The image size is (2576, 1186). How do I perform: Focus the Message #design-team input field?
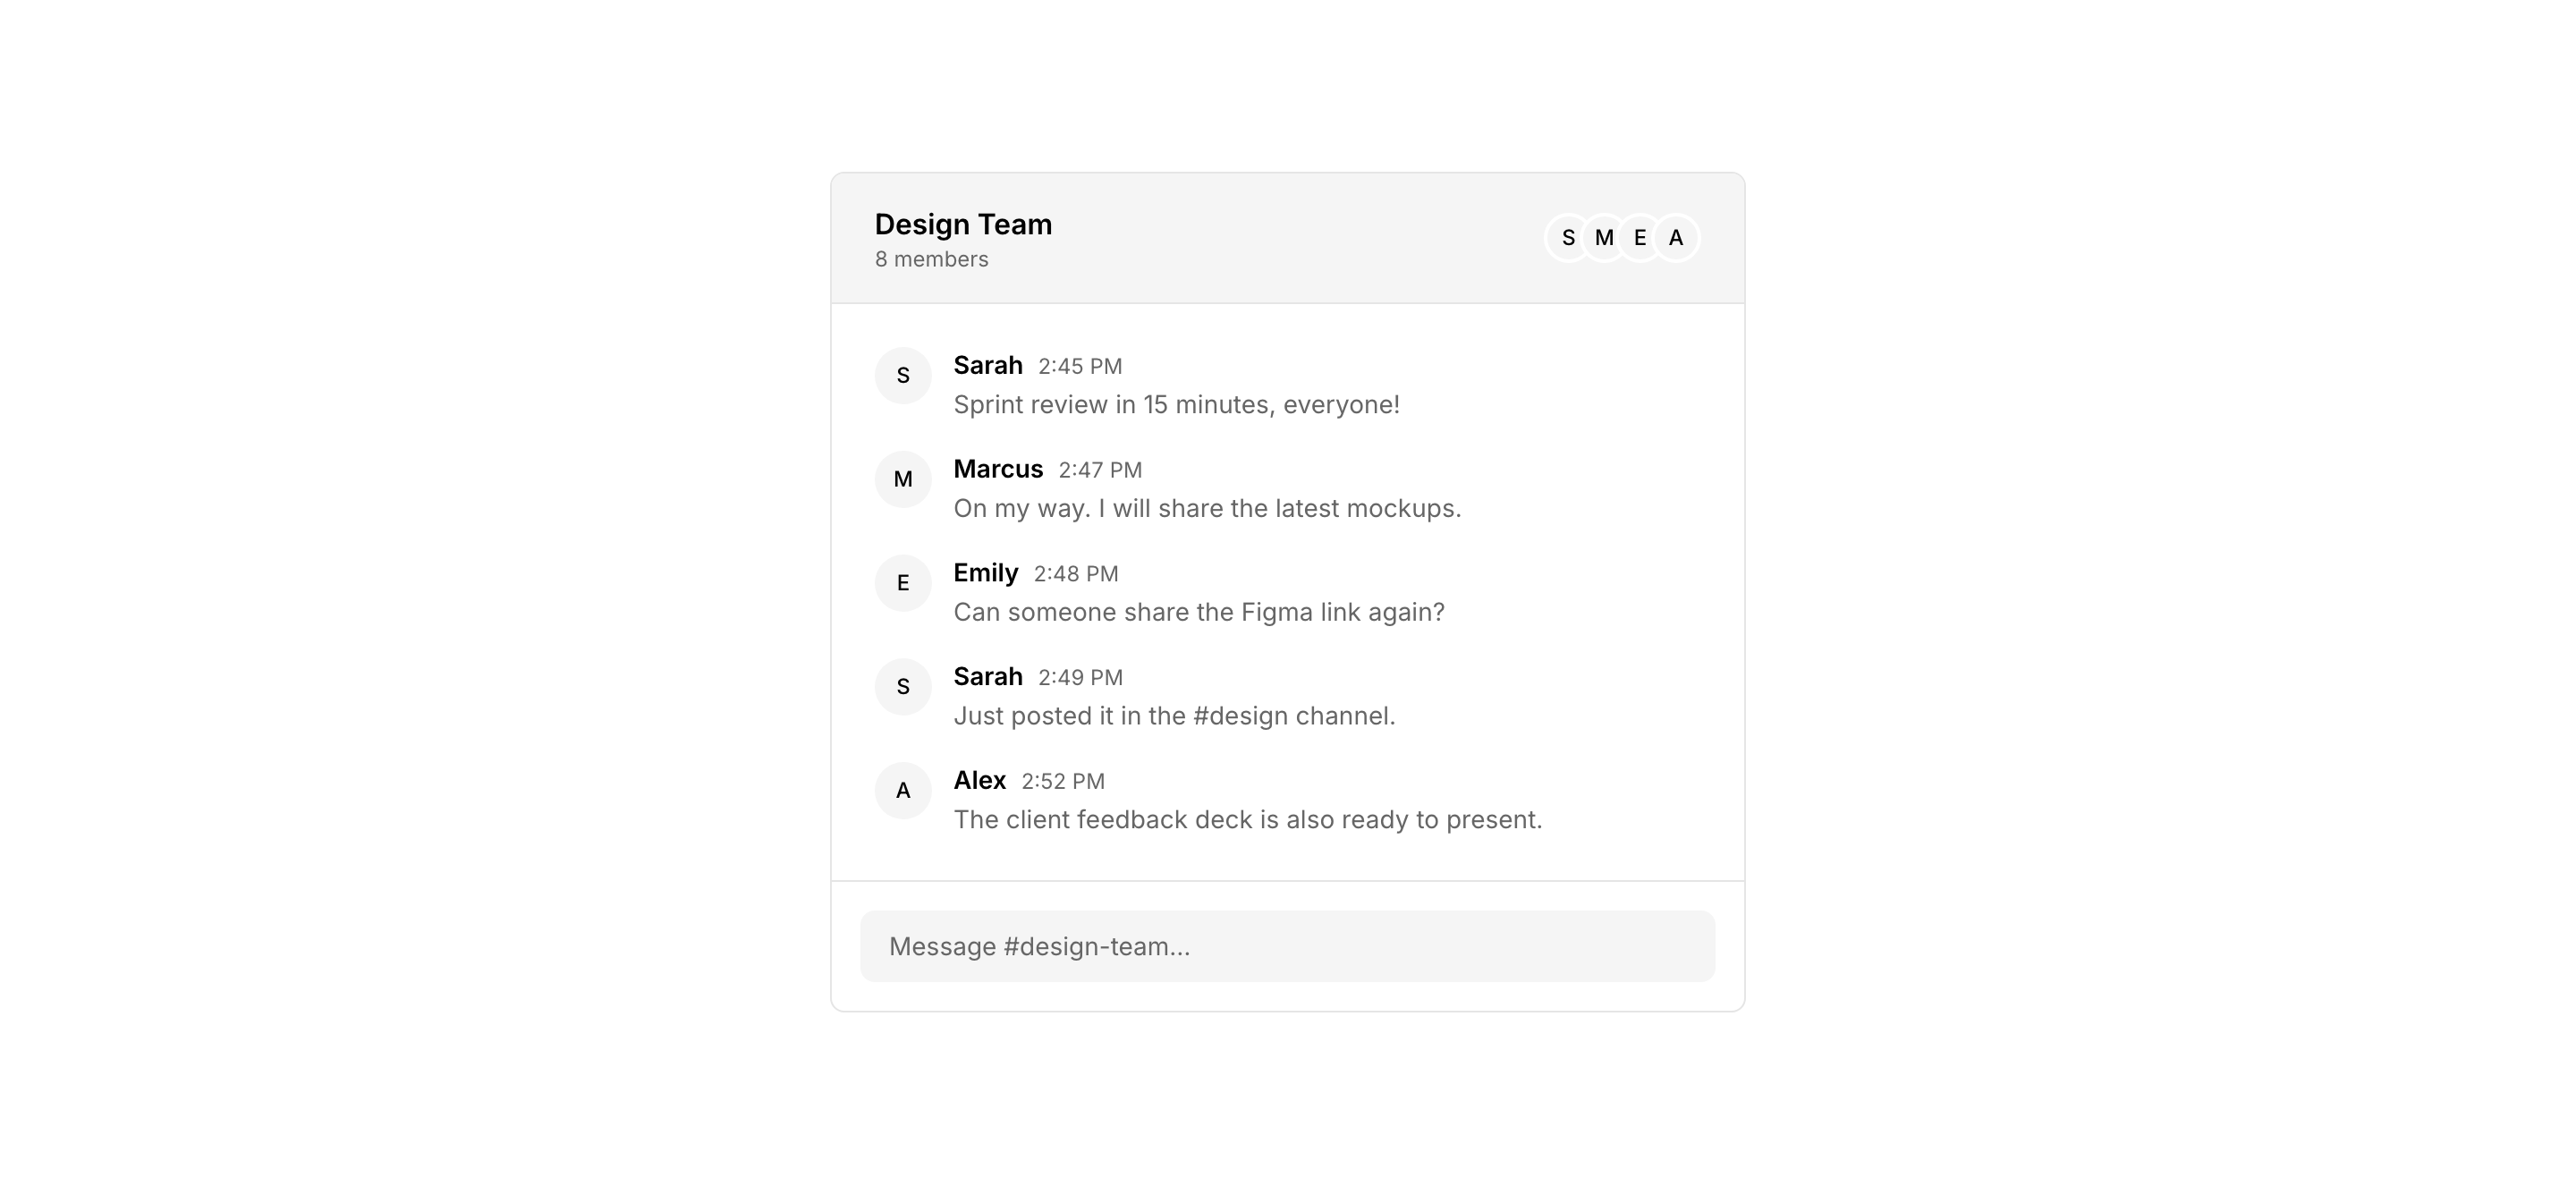tap(1287, 946)
